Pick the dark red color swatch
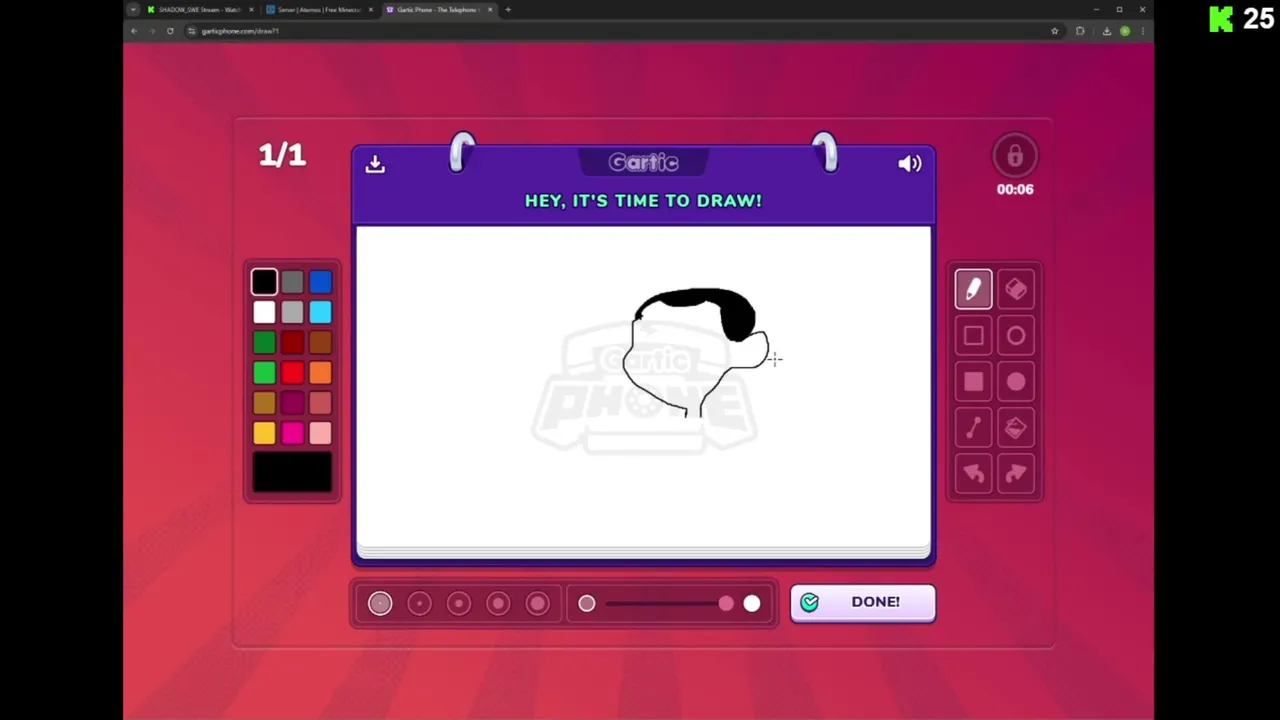Screen dimensions: 1280x720 292,343
